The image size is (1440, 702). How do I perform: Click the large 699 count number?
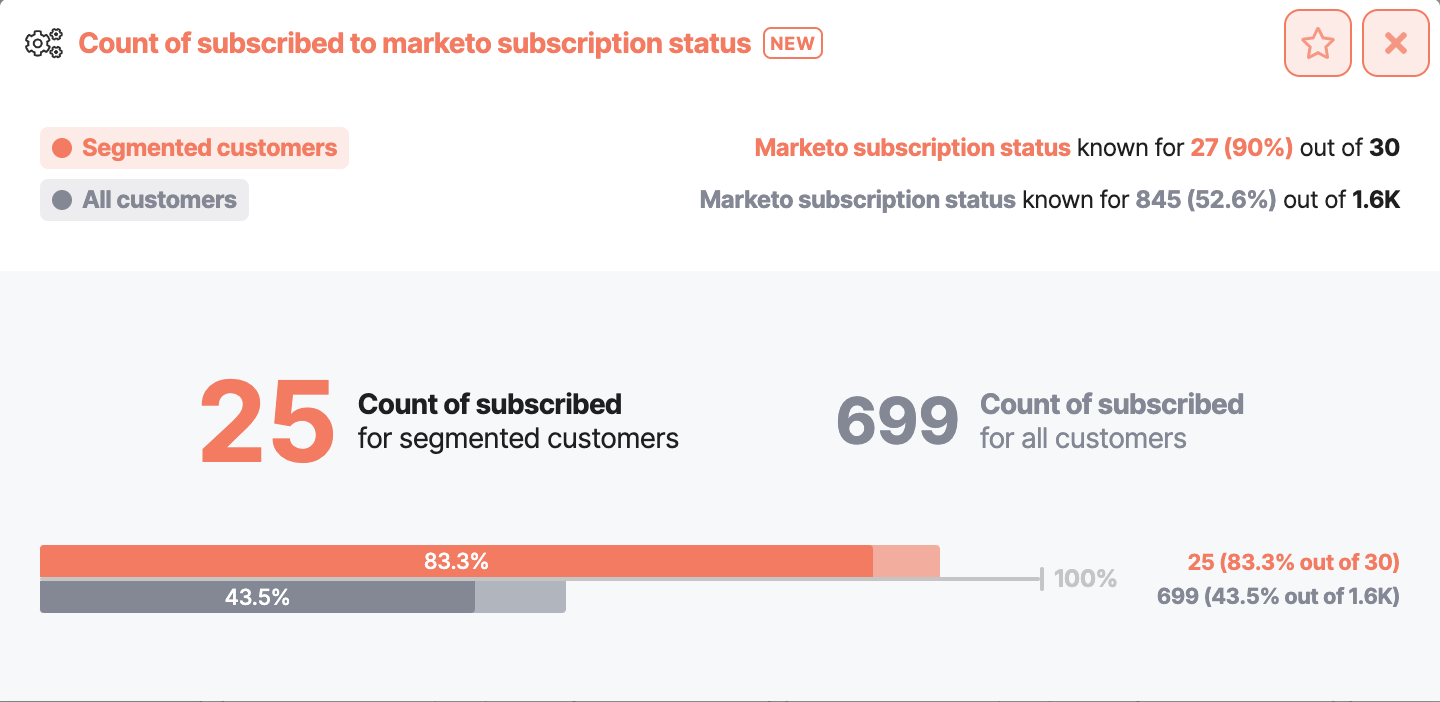897,421
